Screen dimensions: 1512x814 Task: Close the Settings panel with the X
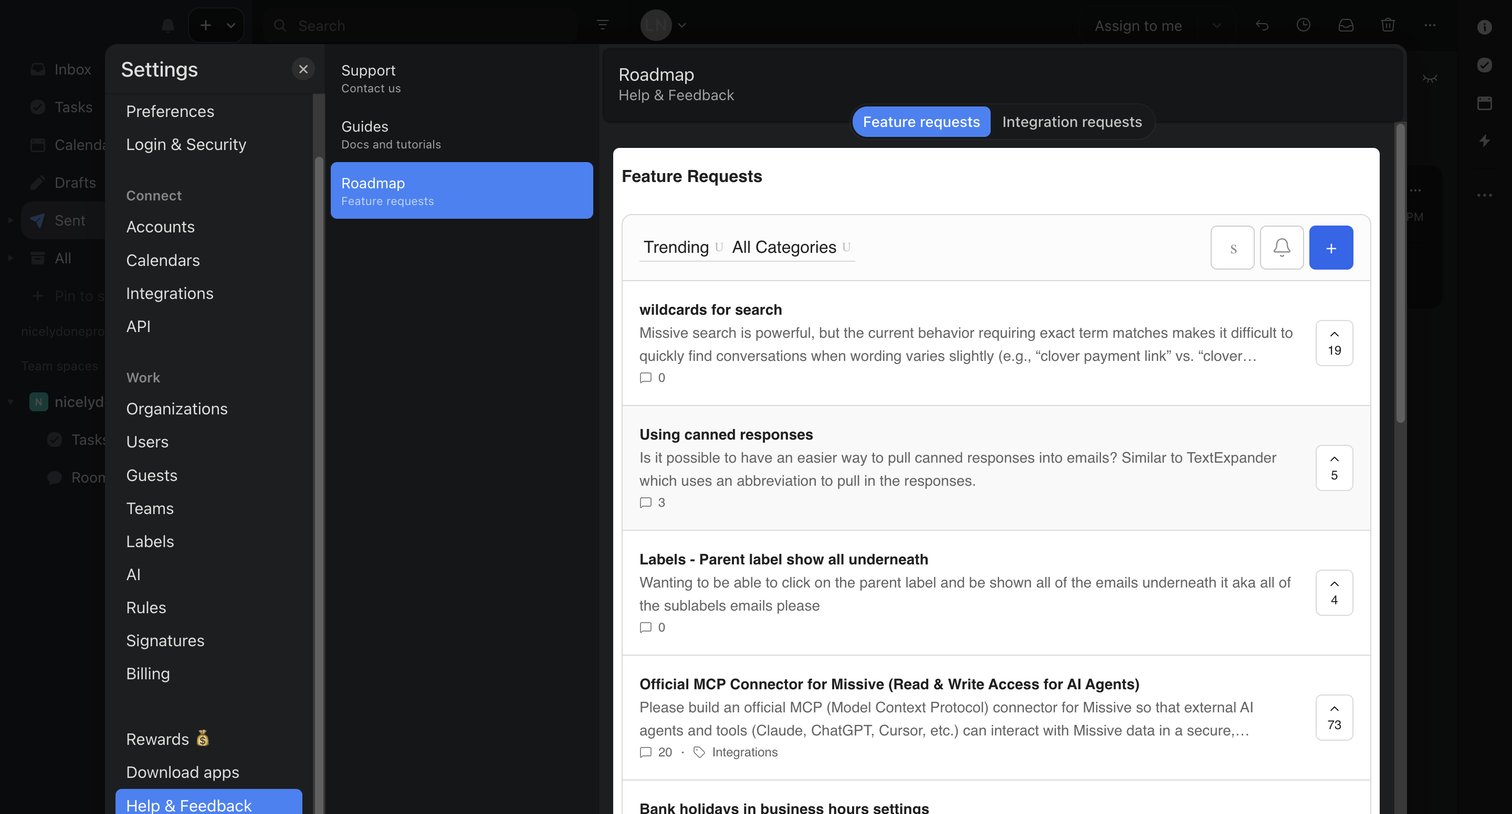(303, 69)
